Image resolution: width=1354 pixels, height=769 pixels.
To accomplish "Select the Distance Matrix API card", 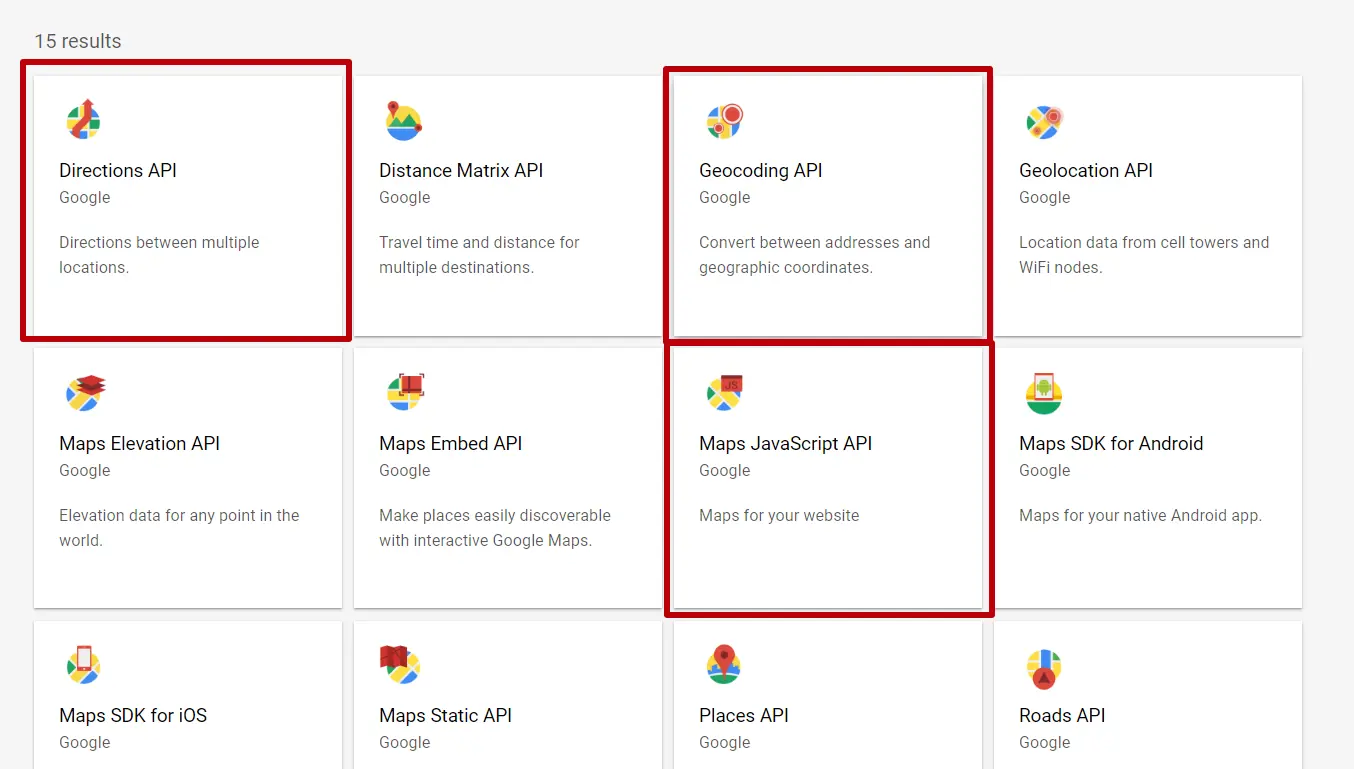I will [x=506, y=200].
